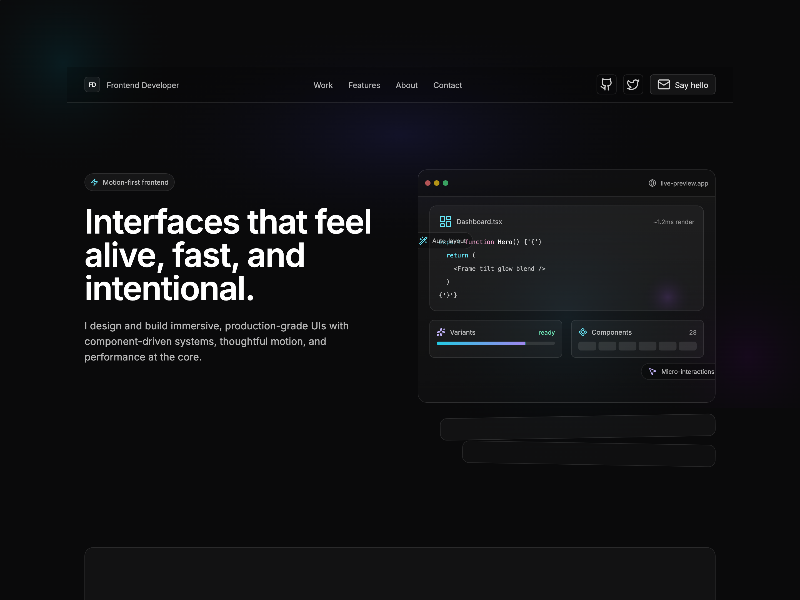Screen dimensions: 800x600
Task: Toggle the yellow traffic light dot
Action: click(435, 183)
